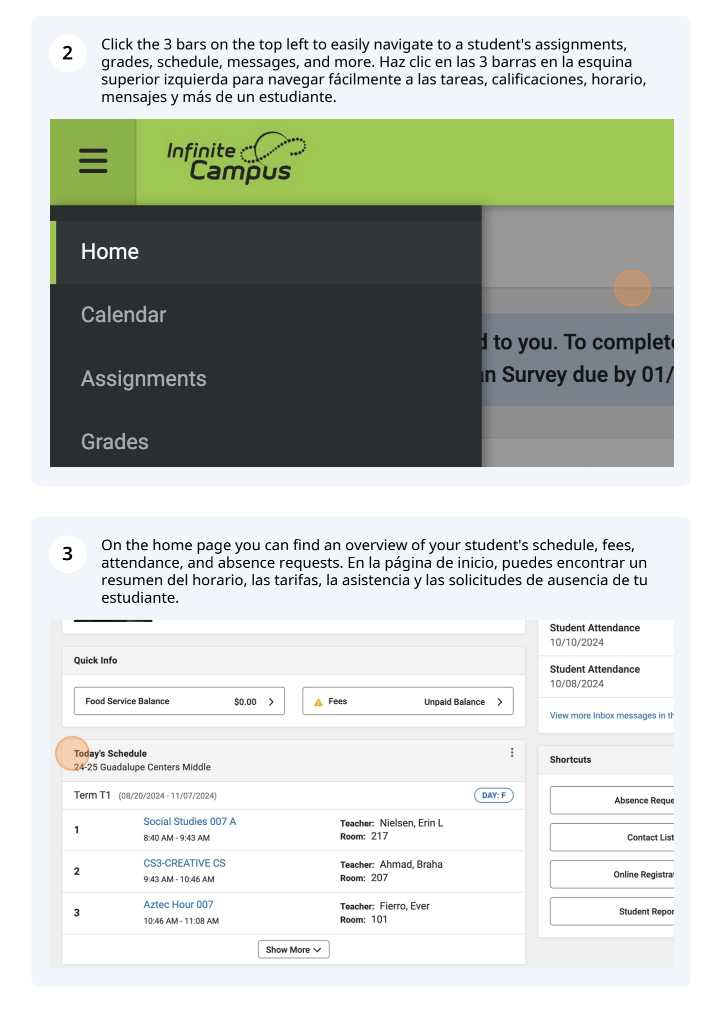The height and width of the screenshot is (1016, 718).
Task: Open Student Attendance message dated 10/08/2024
Action: pos(595,676)
